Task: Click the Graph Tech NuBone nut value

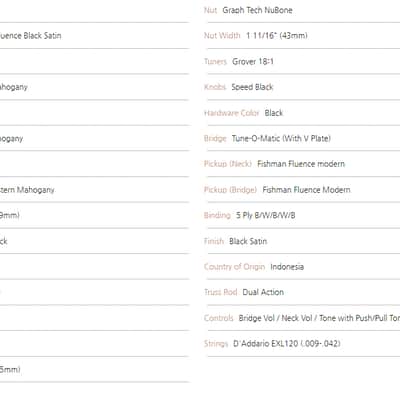Action: point(257,10)
